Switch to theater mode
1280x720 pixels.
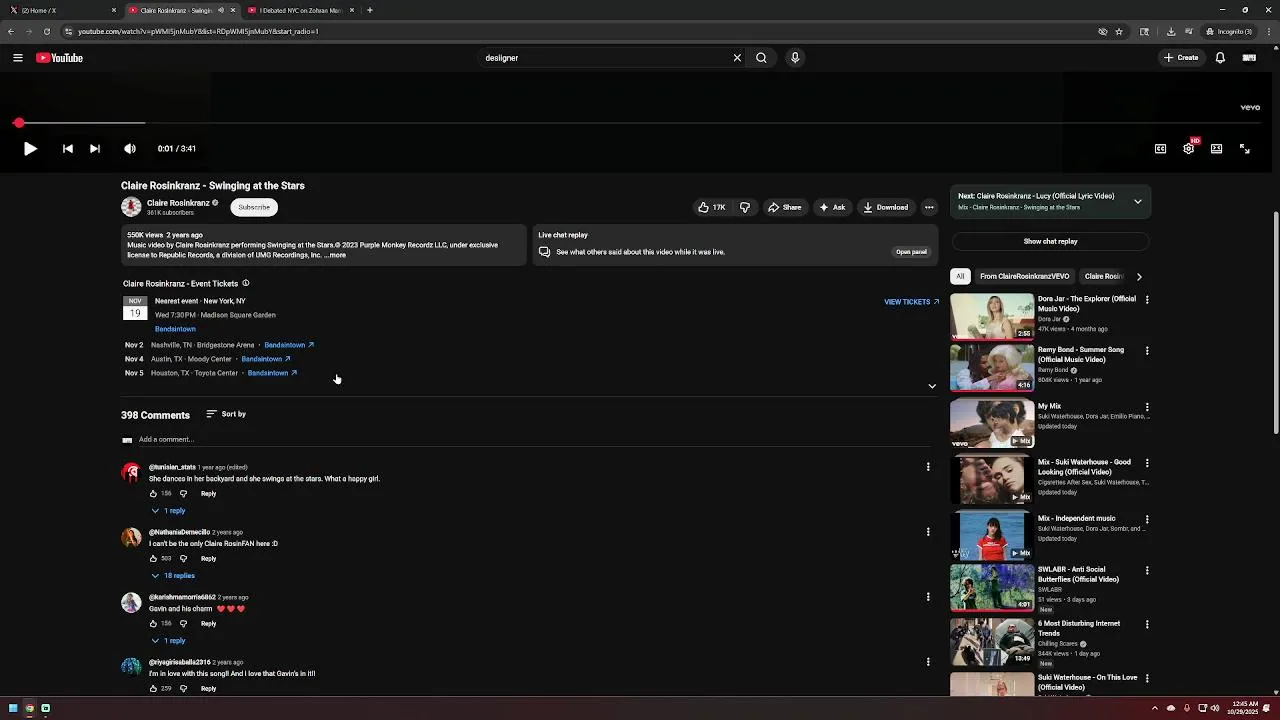1216,149
